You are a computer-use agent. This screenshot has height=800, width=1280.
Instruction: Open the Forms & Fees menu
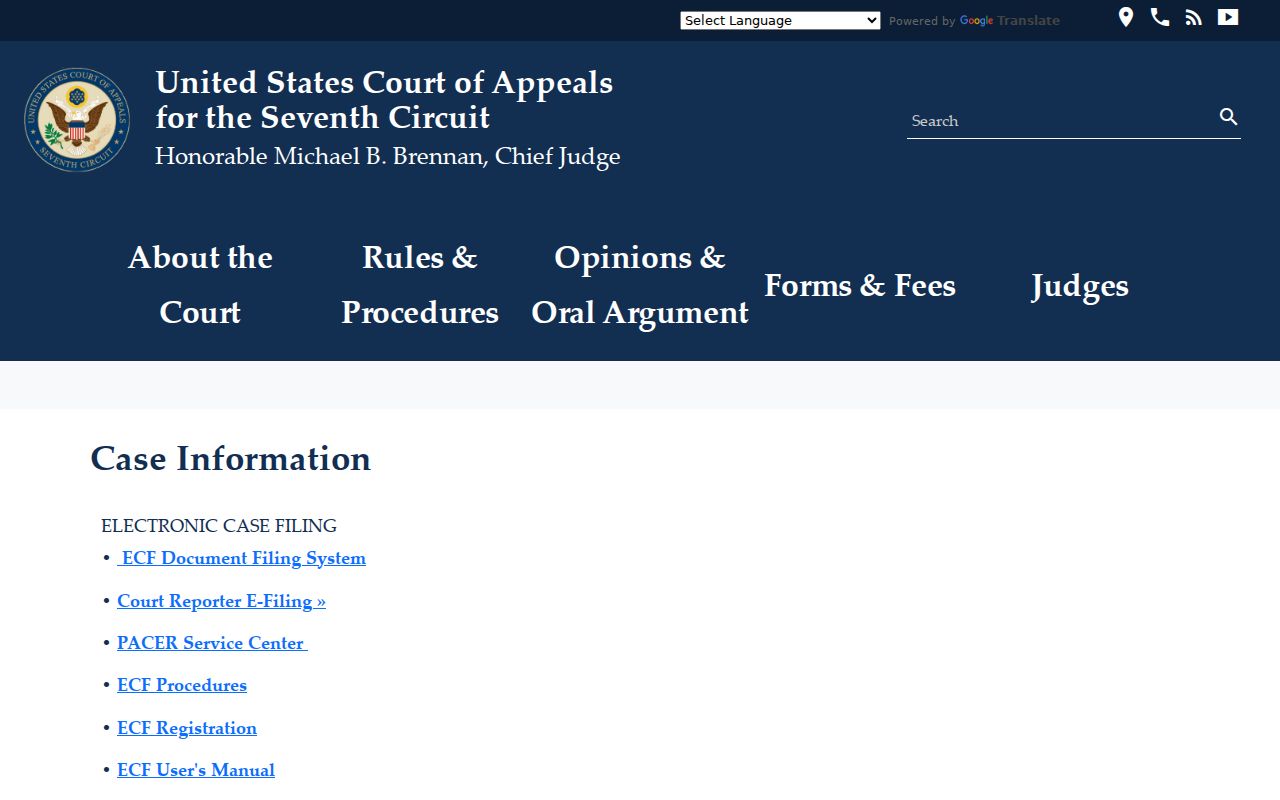point(860,285)
